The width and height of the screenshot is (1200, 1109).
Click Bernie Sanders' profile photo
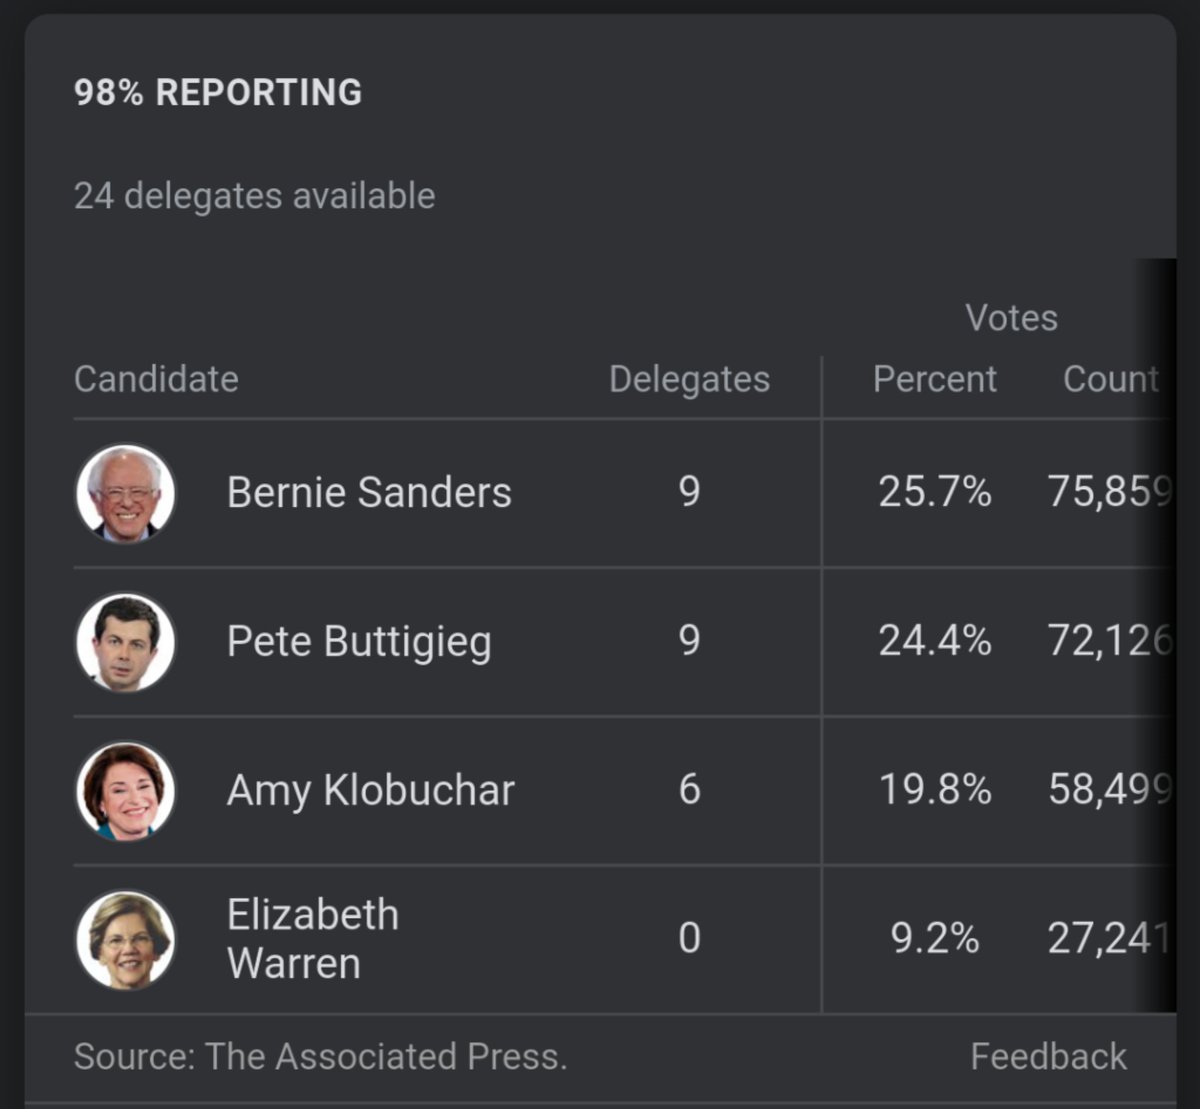pyautogui.click(x=125, y=493)
